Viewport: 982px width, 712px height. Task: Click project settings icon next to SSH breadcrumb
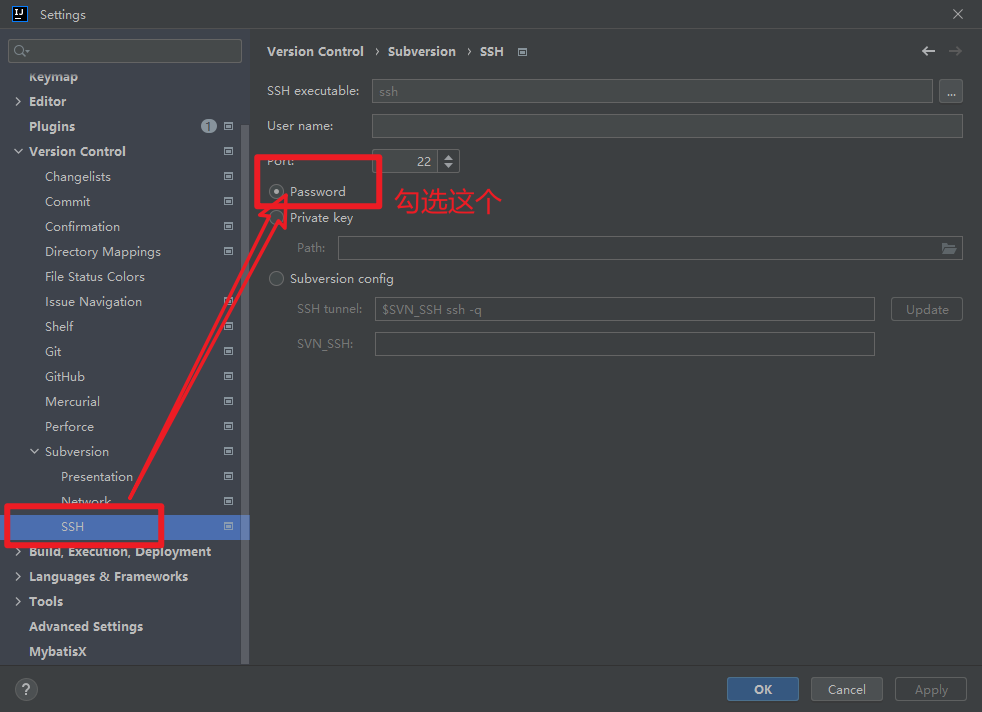[522, 52]
